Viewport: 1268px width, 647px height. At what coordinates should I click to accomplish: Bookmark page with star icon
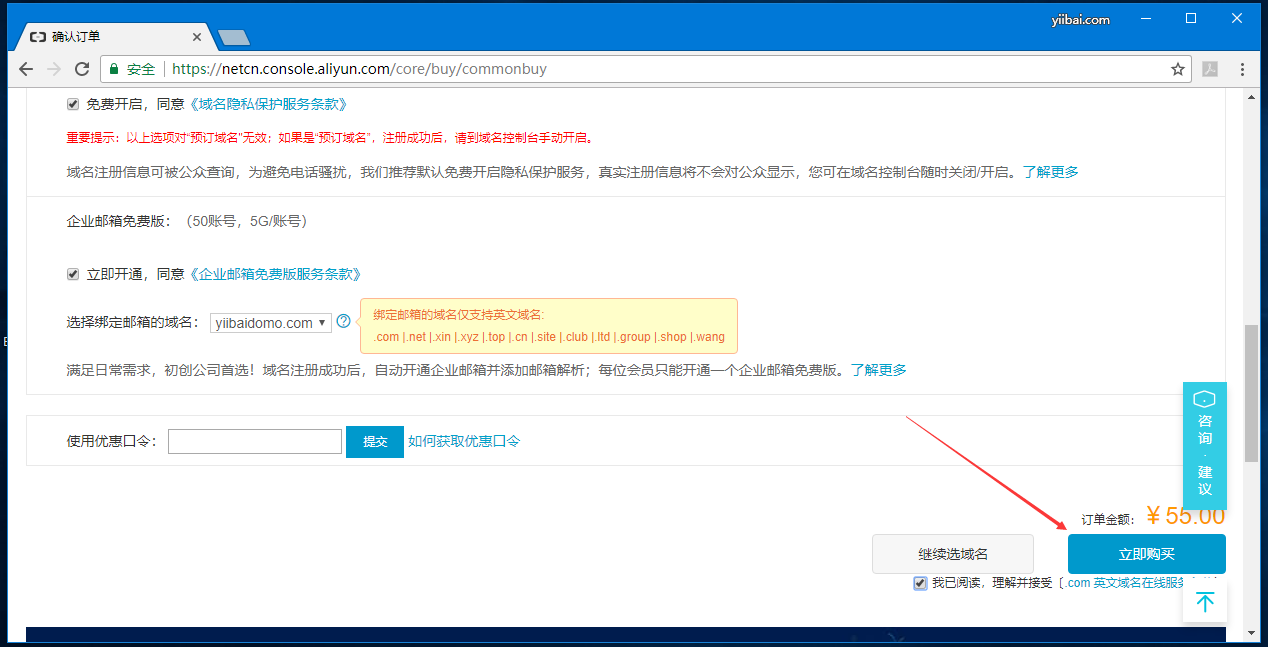[1177, 69]
